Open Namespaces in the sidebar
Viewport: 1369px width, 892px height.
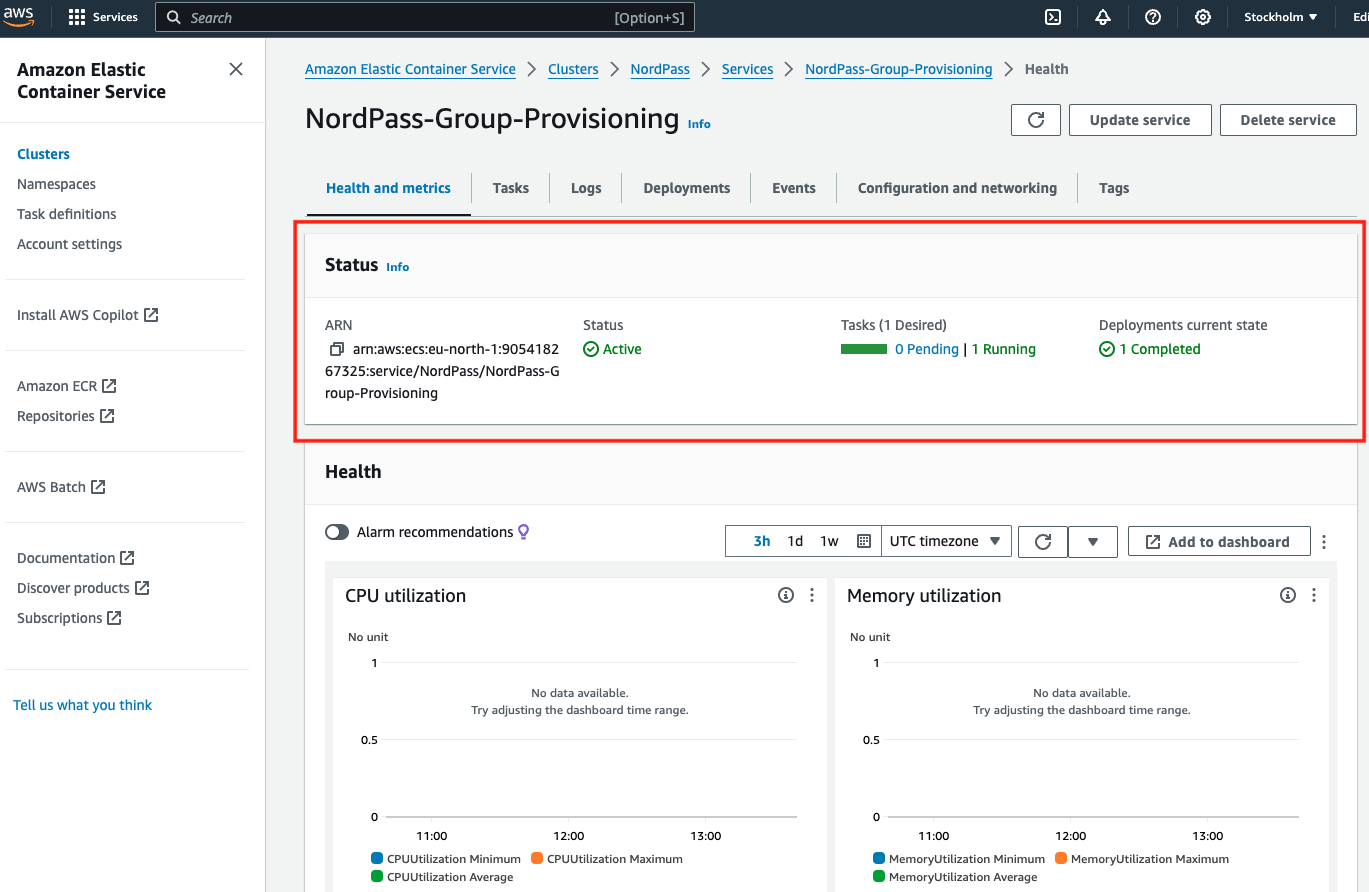tap(56, 184)
